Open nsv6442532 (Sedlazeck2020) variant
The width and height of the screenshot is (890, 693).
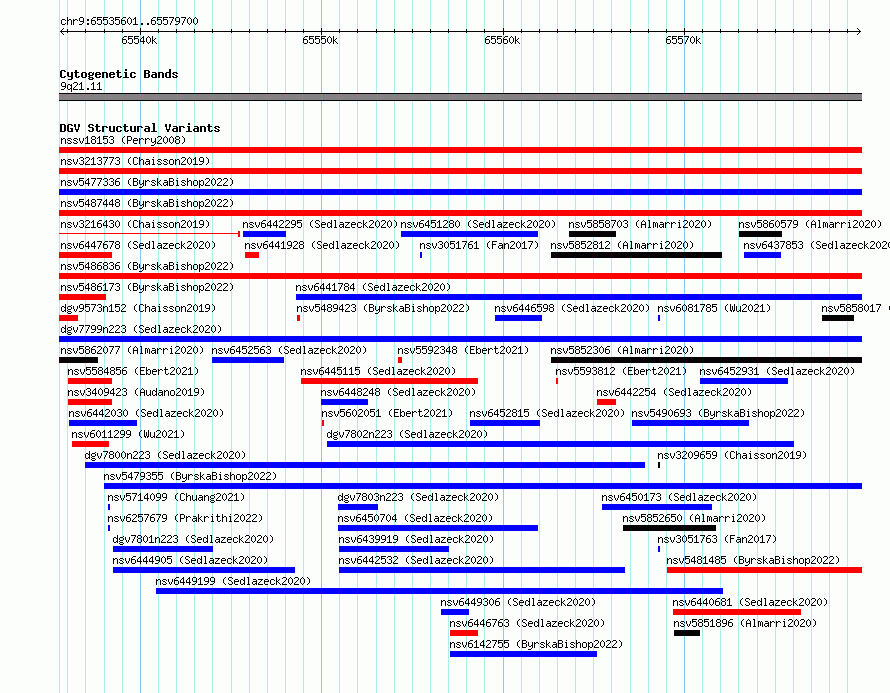point(416,560)
